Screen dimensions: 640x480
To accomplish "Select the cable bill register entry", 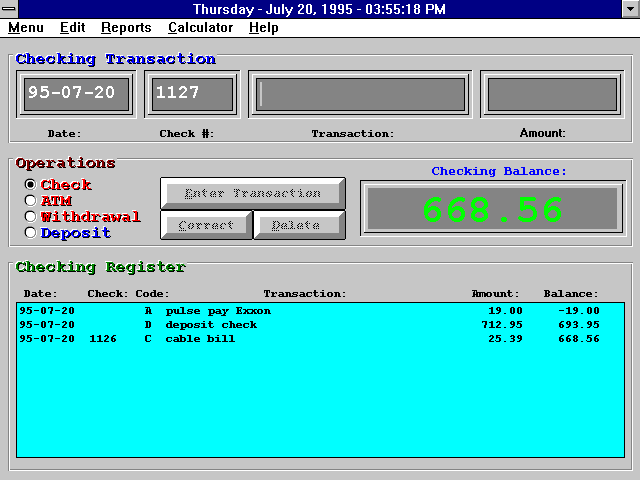I will (x=200, y=339).
